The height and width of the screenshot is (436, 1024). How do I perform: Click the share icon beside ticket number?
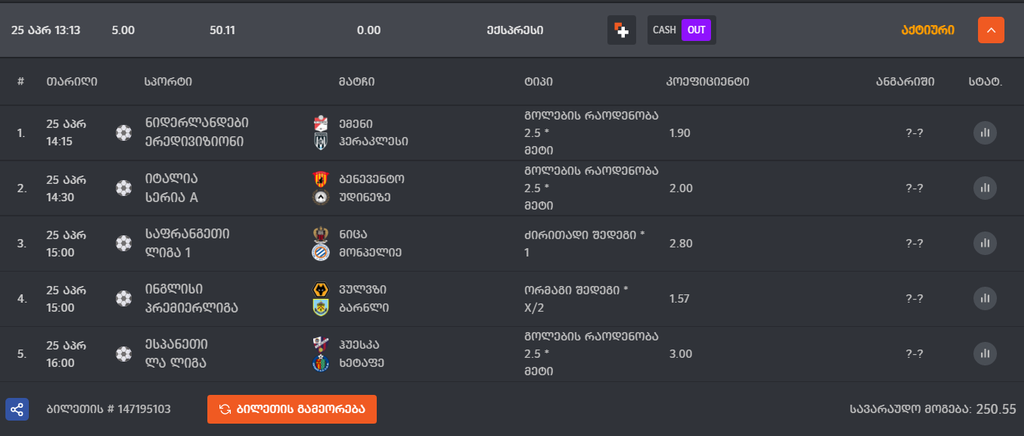[17, 409]
